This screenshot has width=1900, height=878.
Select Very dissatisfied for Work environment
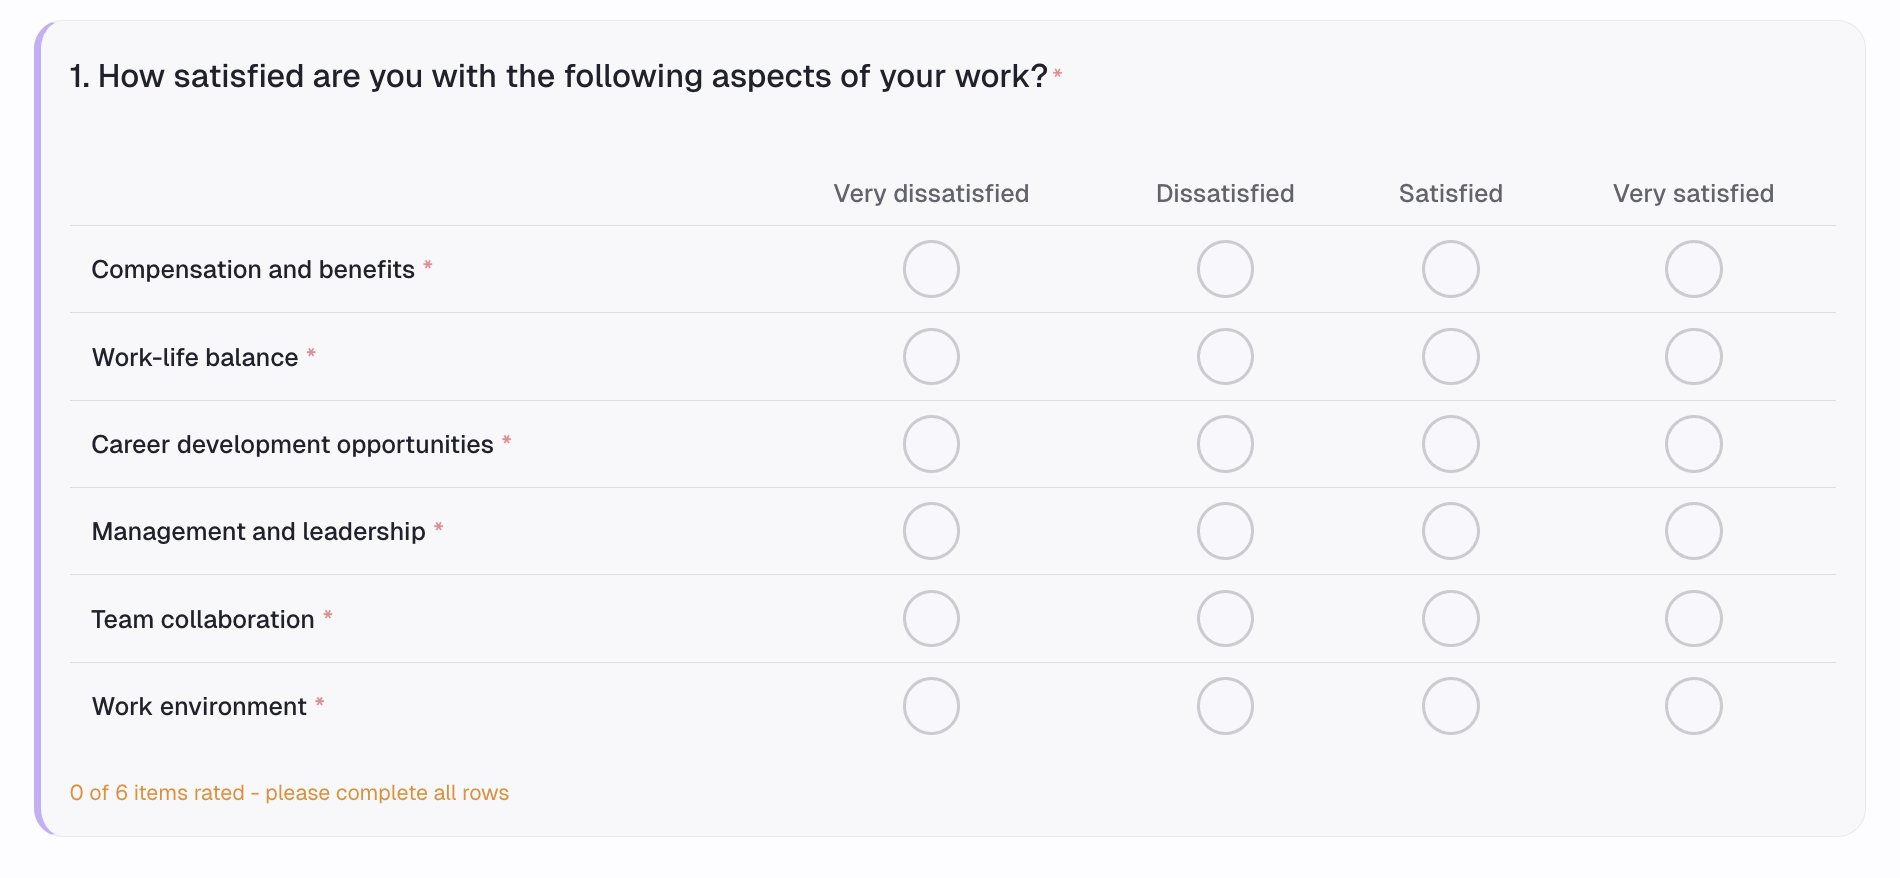(x=931, y=705)
